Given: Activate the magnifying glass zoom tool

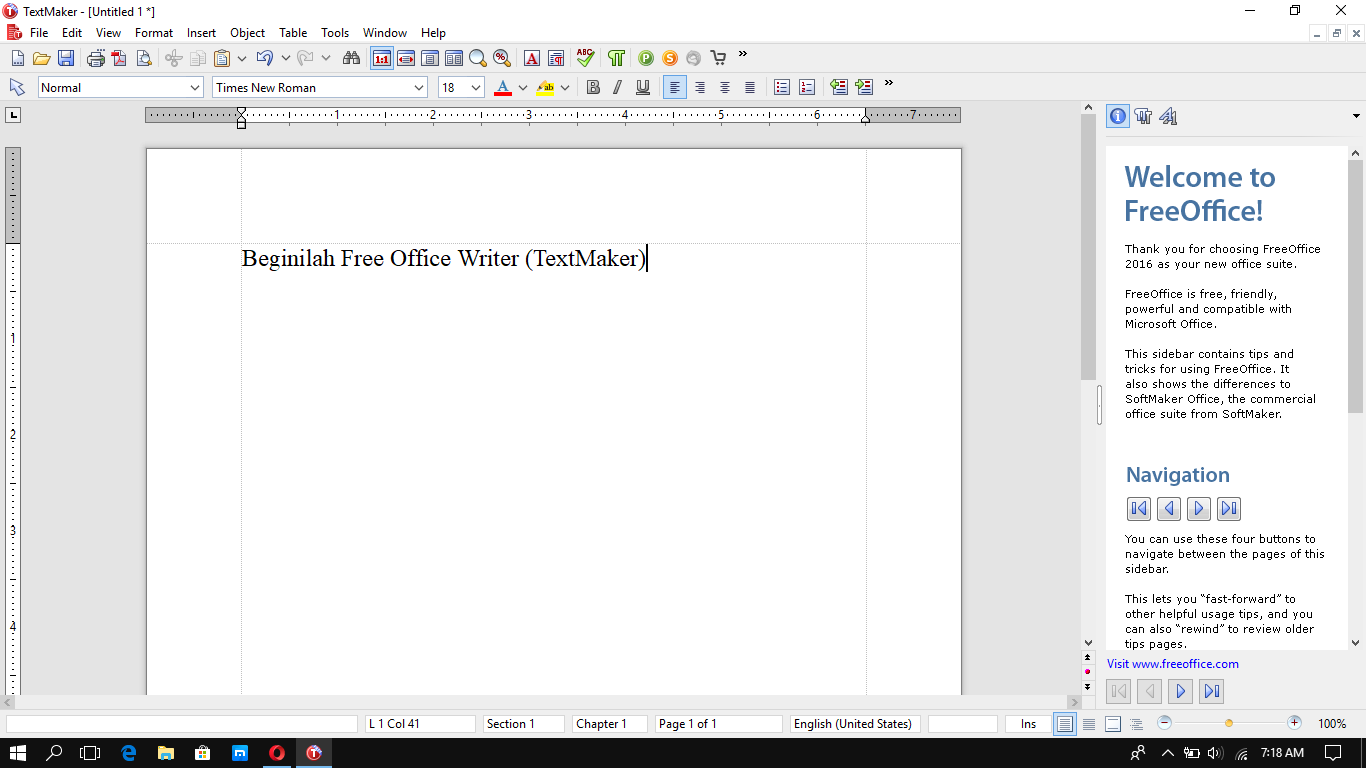Looking at the screenshot, I should [478, 58].
